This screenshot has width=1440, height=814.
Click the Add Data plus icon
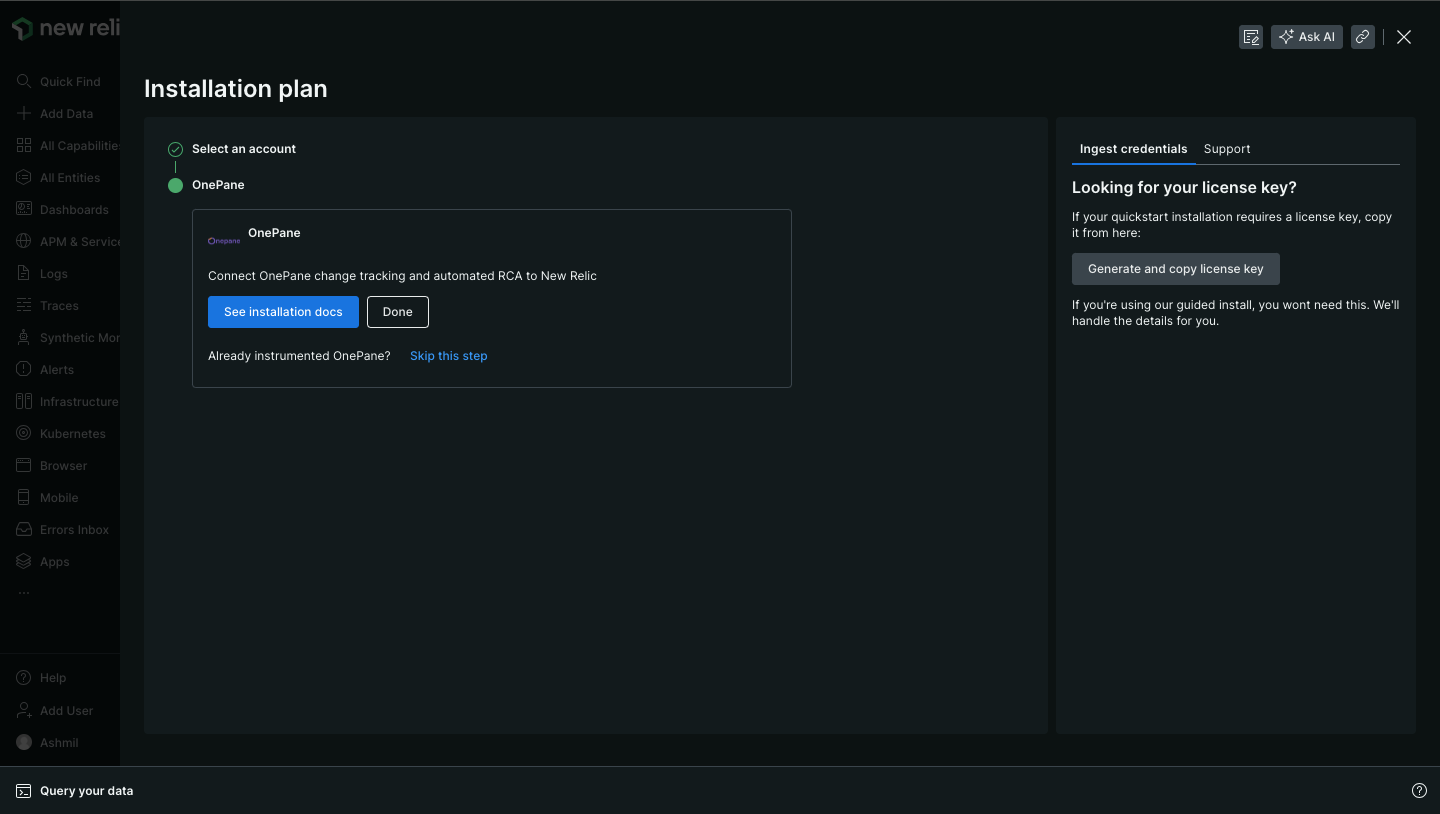click(x=24, y=113)
